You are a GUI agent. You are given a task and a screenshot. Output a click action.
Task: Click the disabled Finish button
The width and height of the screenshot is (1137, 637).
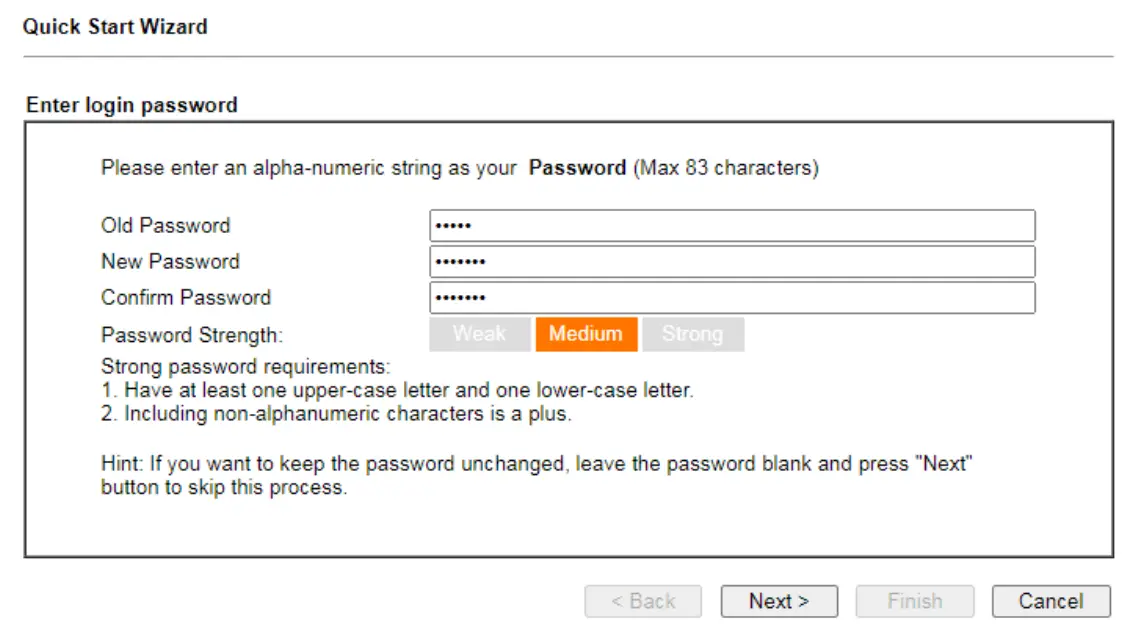coord(915,601)
